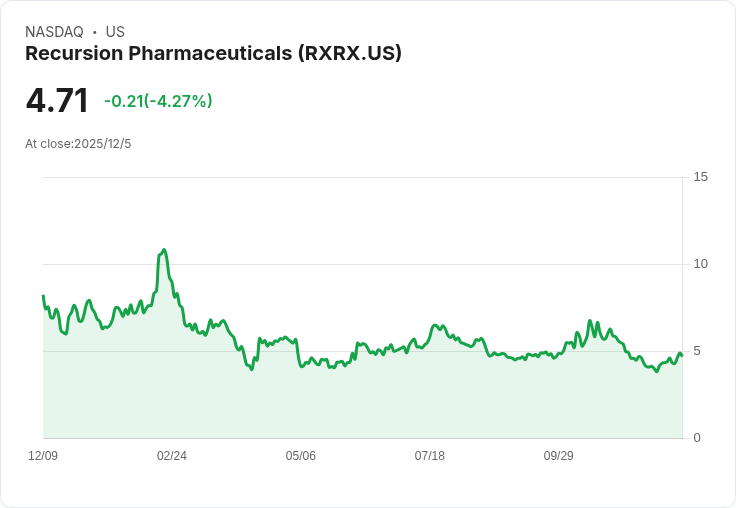This screenshot has width=736, height=508.
Task: Select the 09/29 date on x-axis
Action: click(x=559, y=456)
